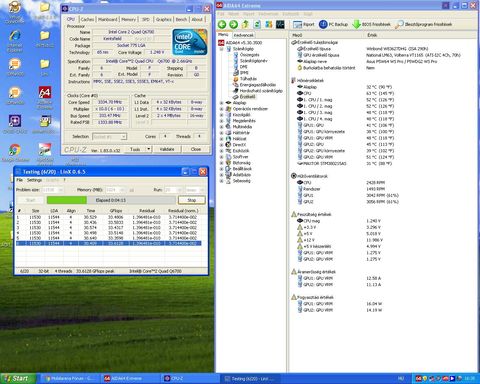Open the Tools dropdown arrow in CPU-Z

pos(149,149)
